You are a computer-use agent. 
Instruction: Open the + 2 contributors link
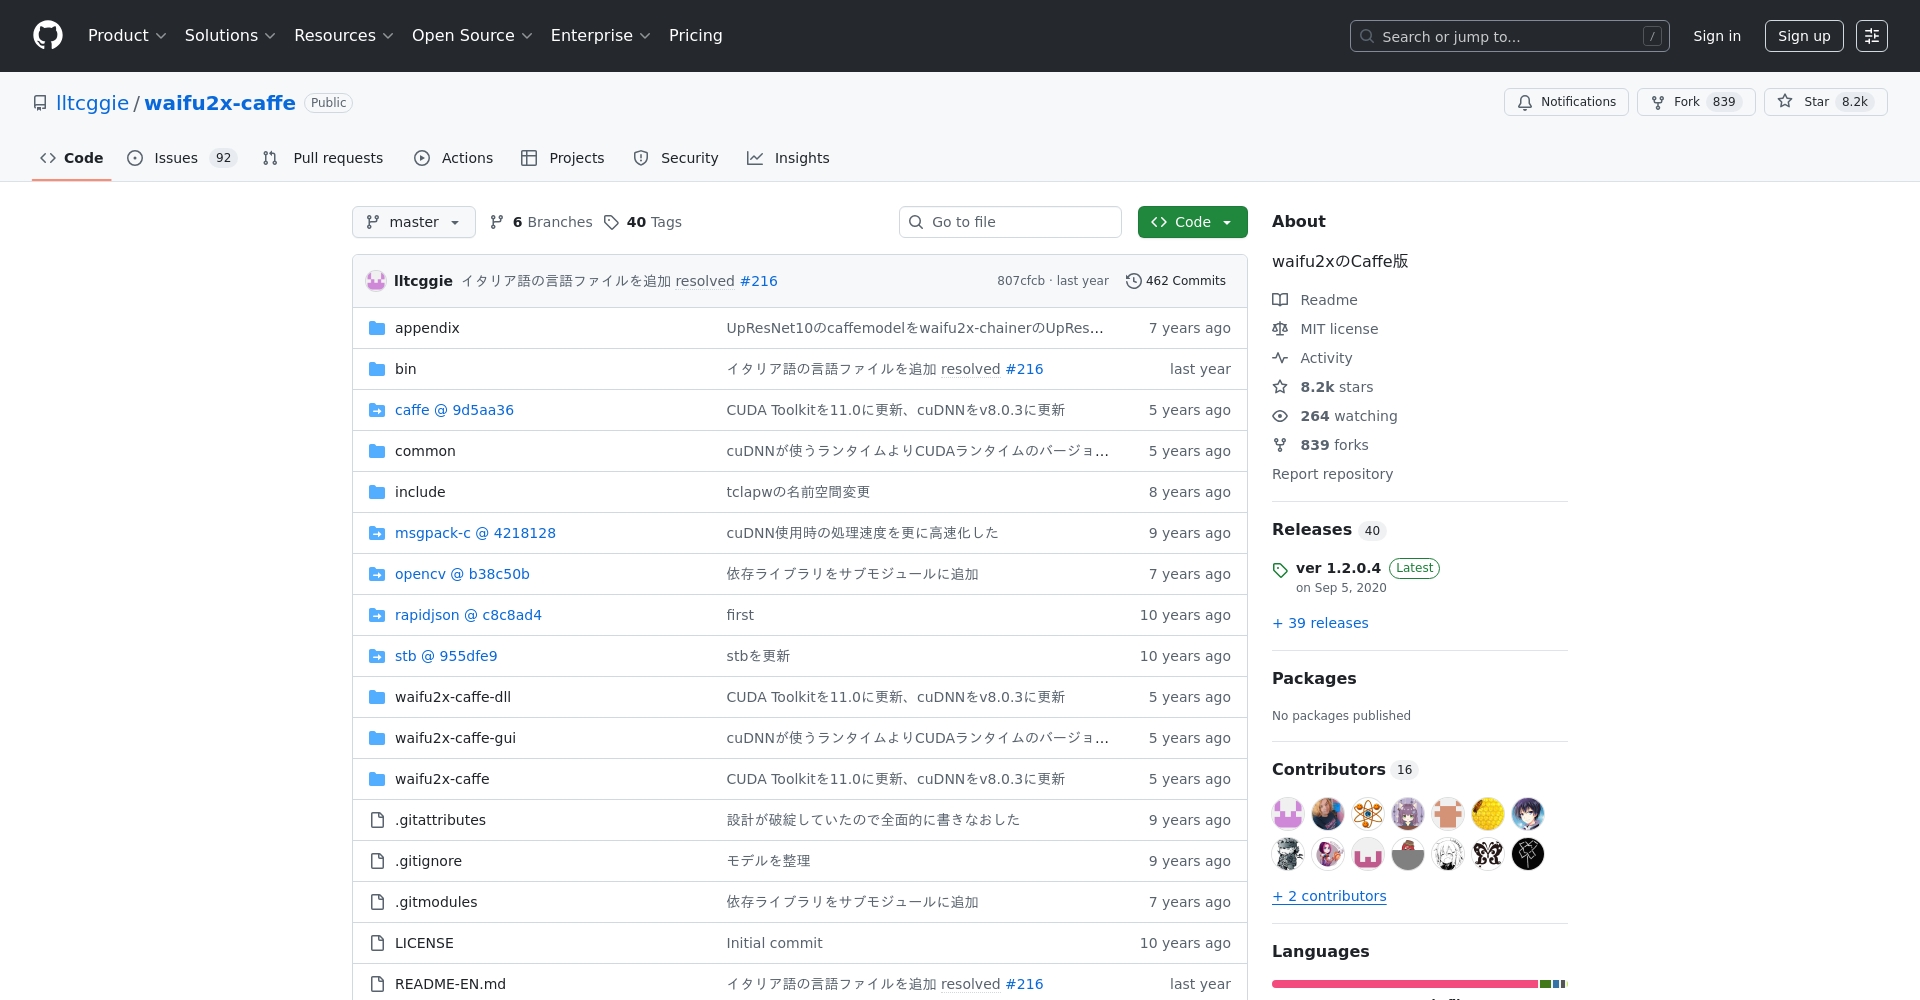(x=1329, y=896)
